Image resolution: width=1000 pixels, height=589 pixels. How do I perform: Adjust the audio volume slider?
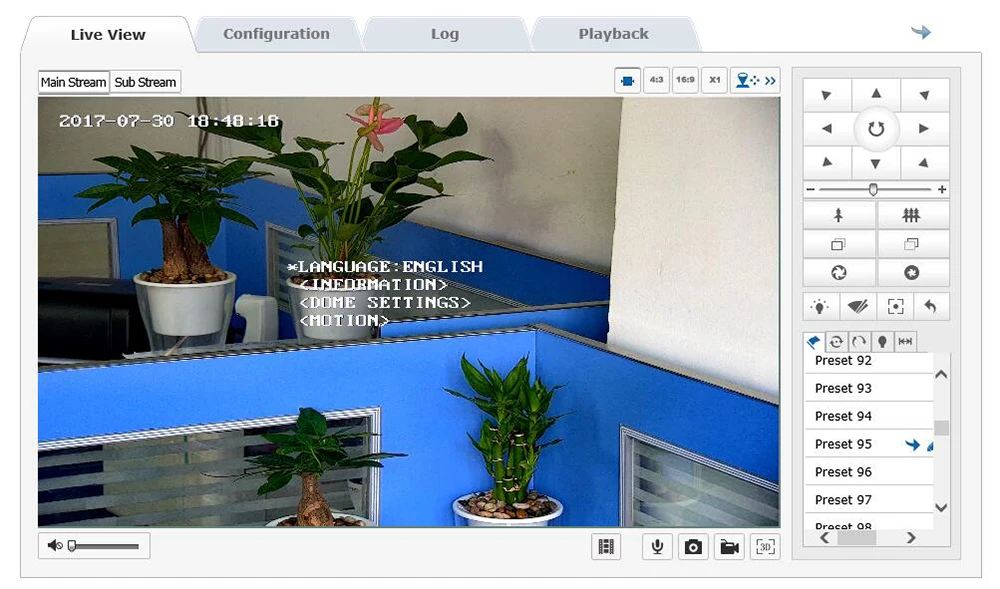(103, 546)
